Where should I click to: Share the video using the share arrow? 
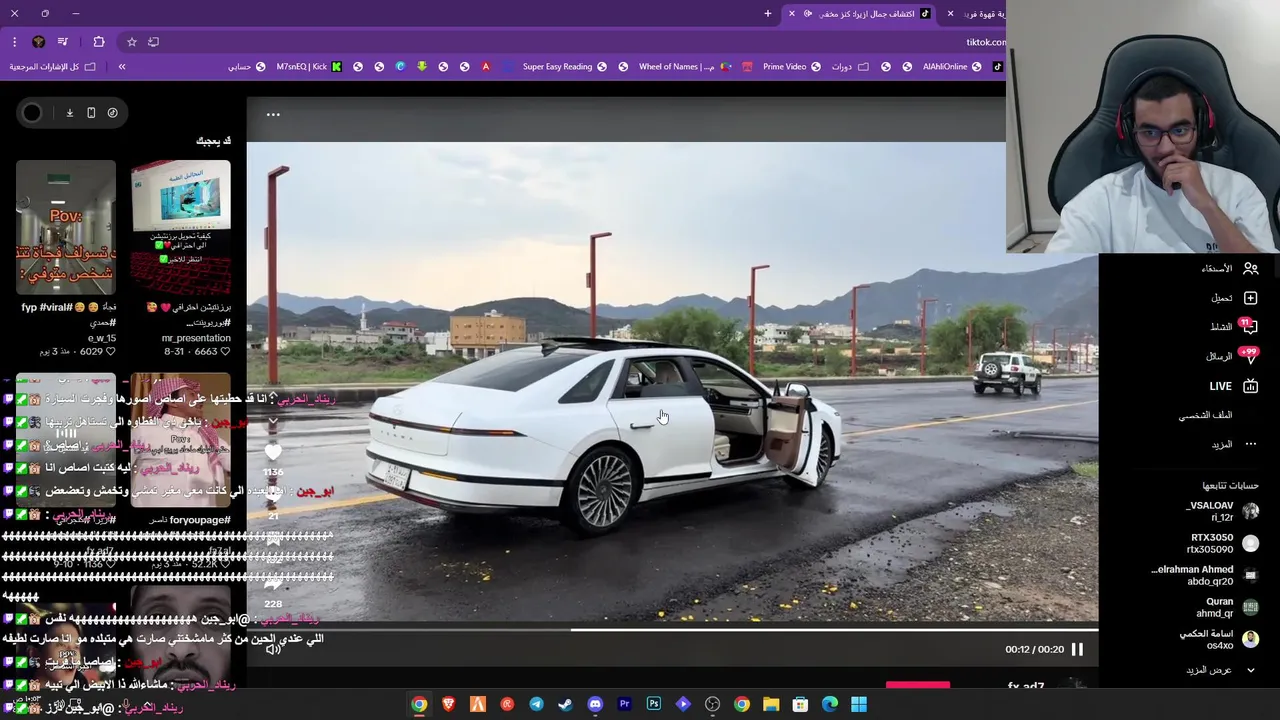coord(273,584)
